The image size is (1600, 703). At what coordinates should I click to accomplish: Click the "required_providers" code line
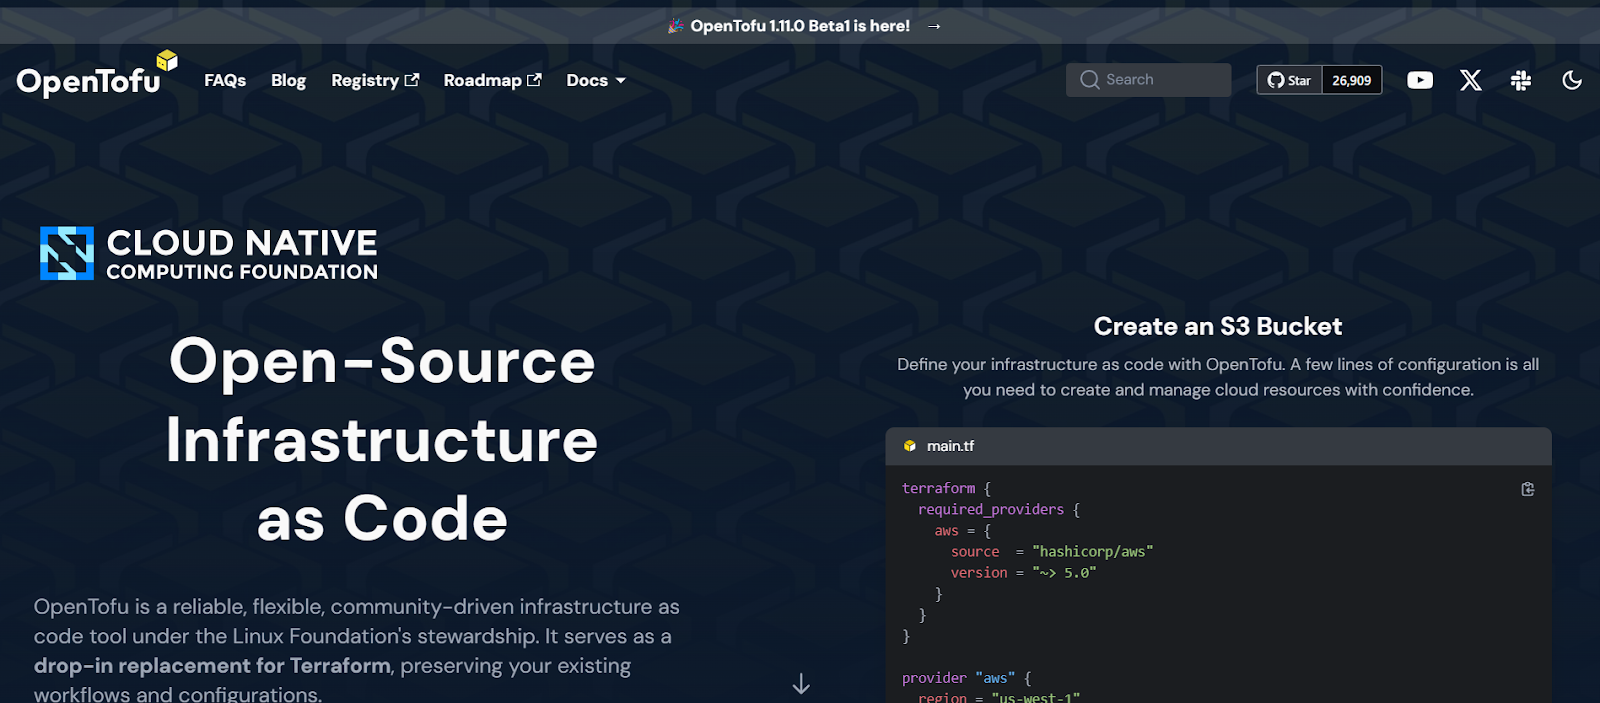pyautogui.click(x=999, y=509)
